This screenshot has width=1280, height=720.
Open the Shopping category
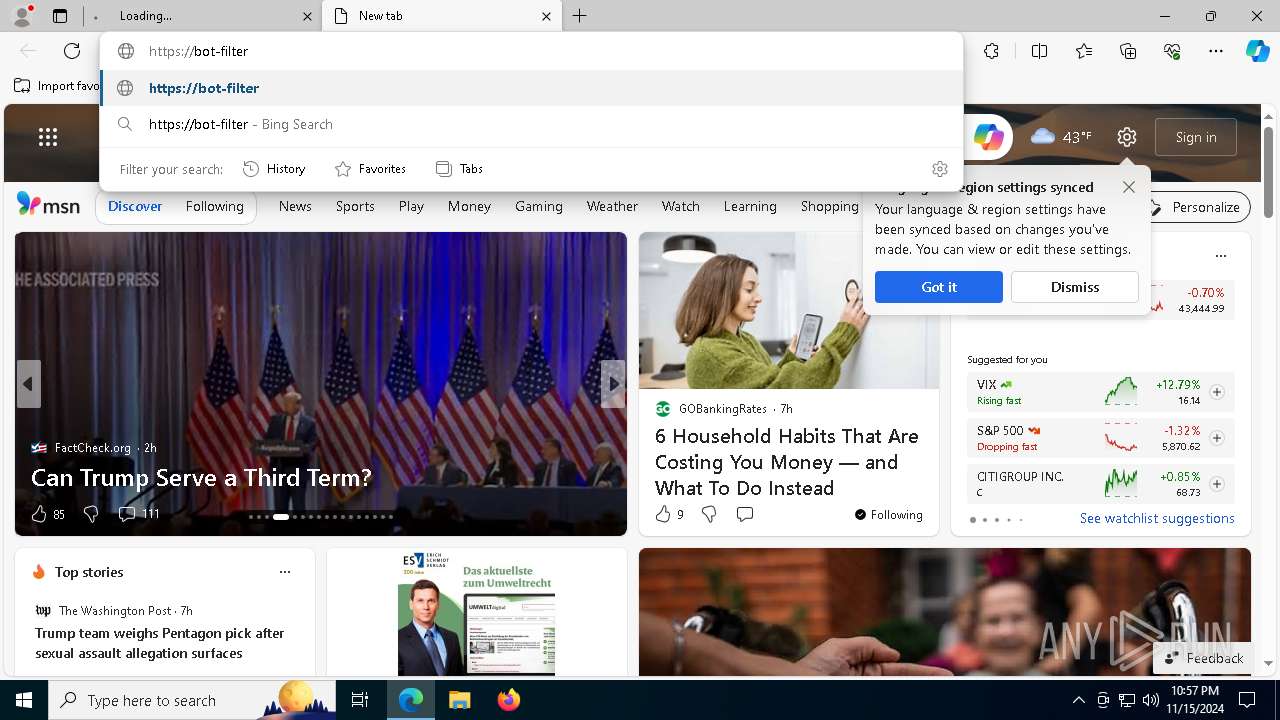[829, 206]
